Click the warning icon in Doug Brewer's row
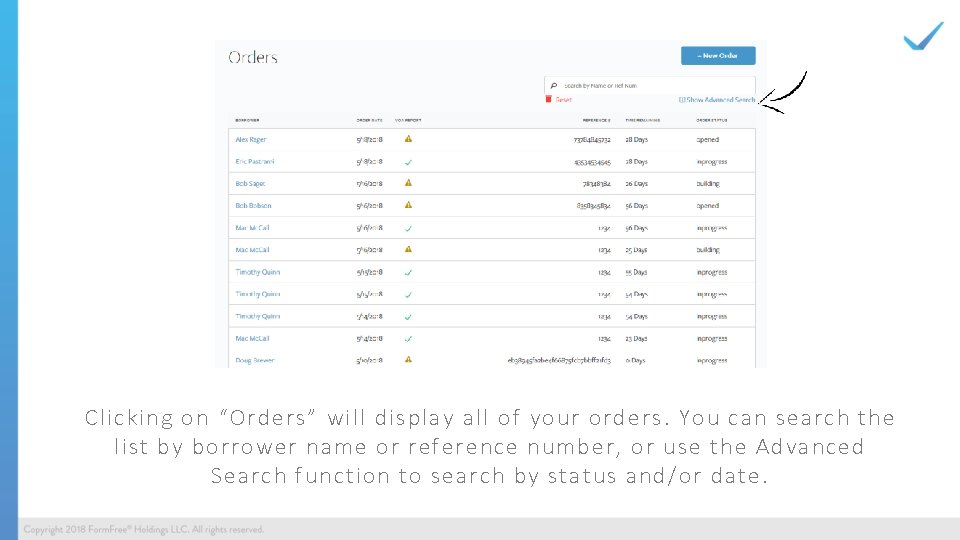 pyautogui.click(x=408, y=360)
